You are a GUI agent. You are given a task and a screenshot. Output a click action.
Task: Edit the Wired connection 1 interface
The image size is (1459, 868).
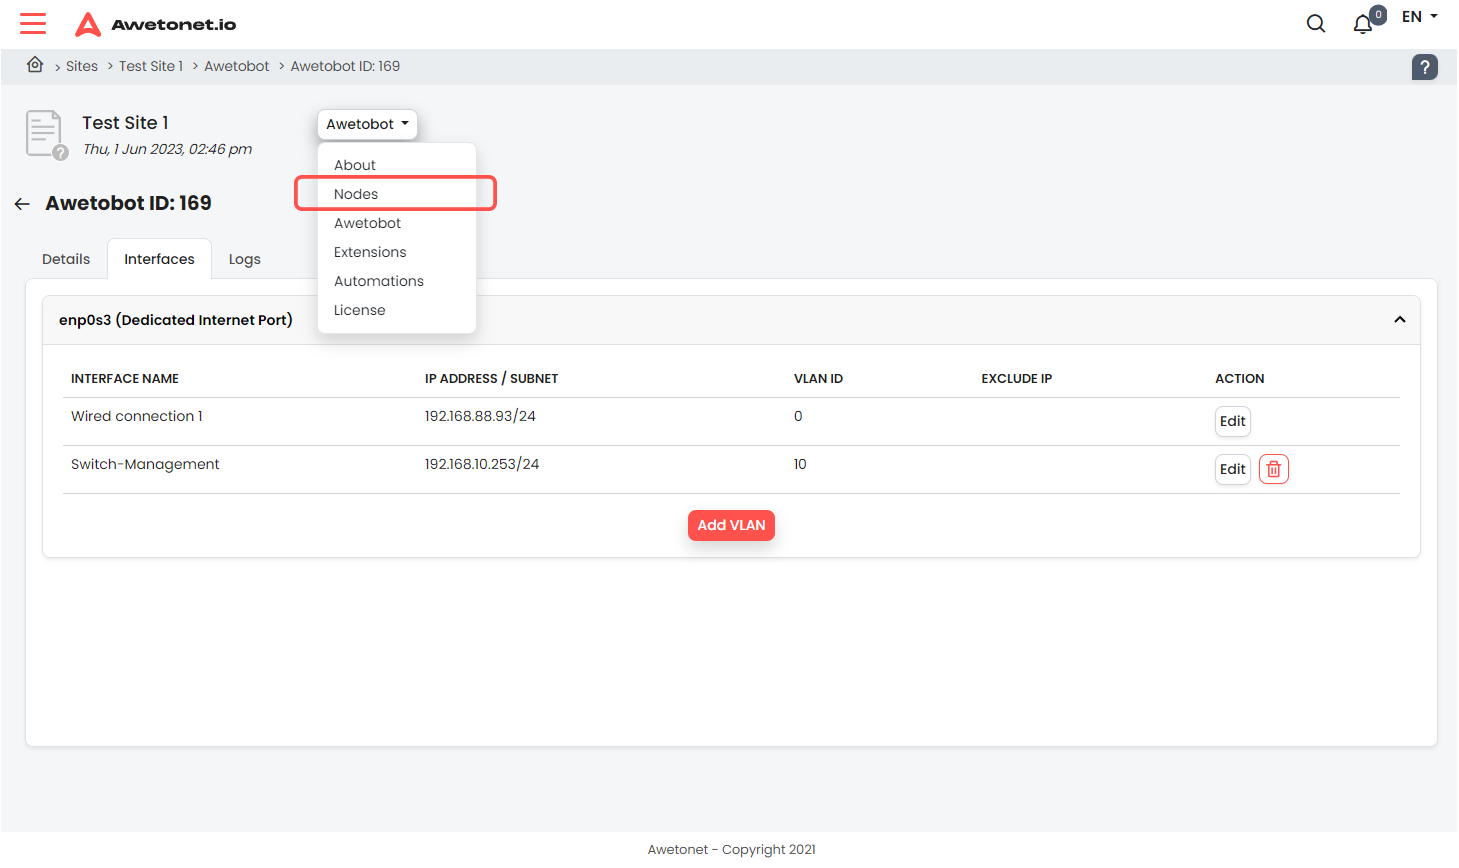click(1232, 421)
